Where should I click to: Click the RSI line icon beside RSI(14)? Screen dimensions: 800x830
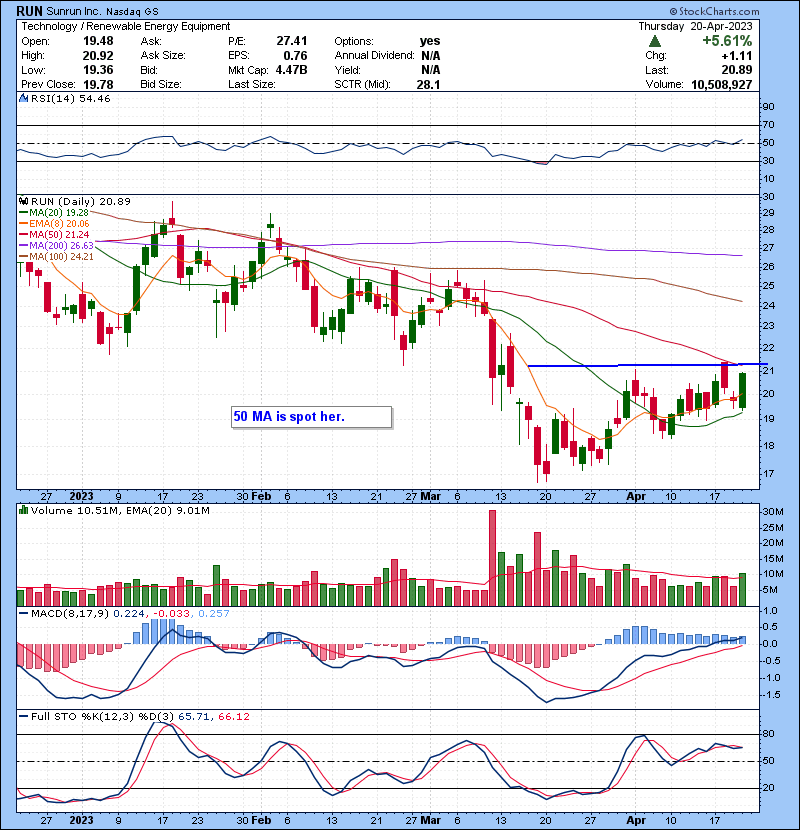click(x=23, y=98)
